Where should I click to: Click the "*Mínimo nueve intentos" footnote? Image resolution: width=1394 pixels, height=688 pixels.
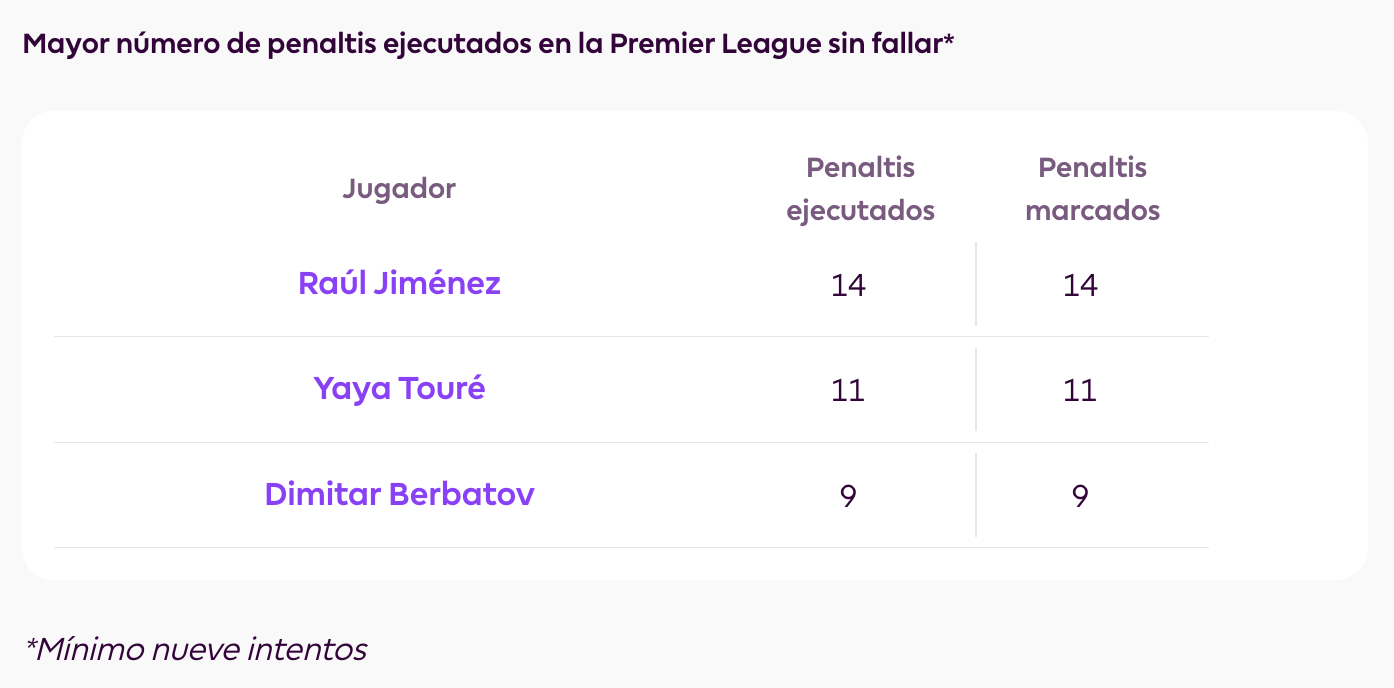pos(196,649)
